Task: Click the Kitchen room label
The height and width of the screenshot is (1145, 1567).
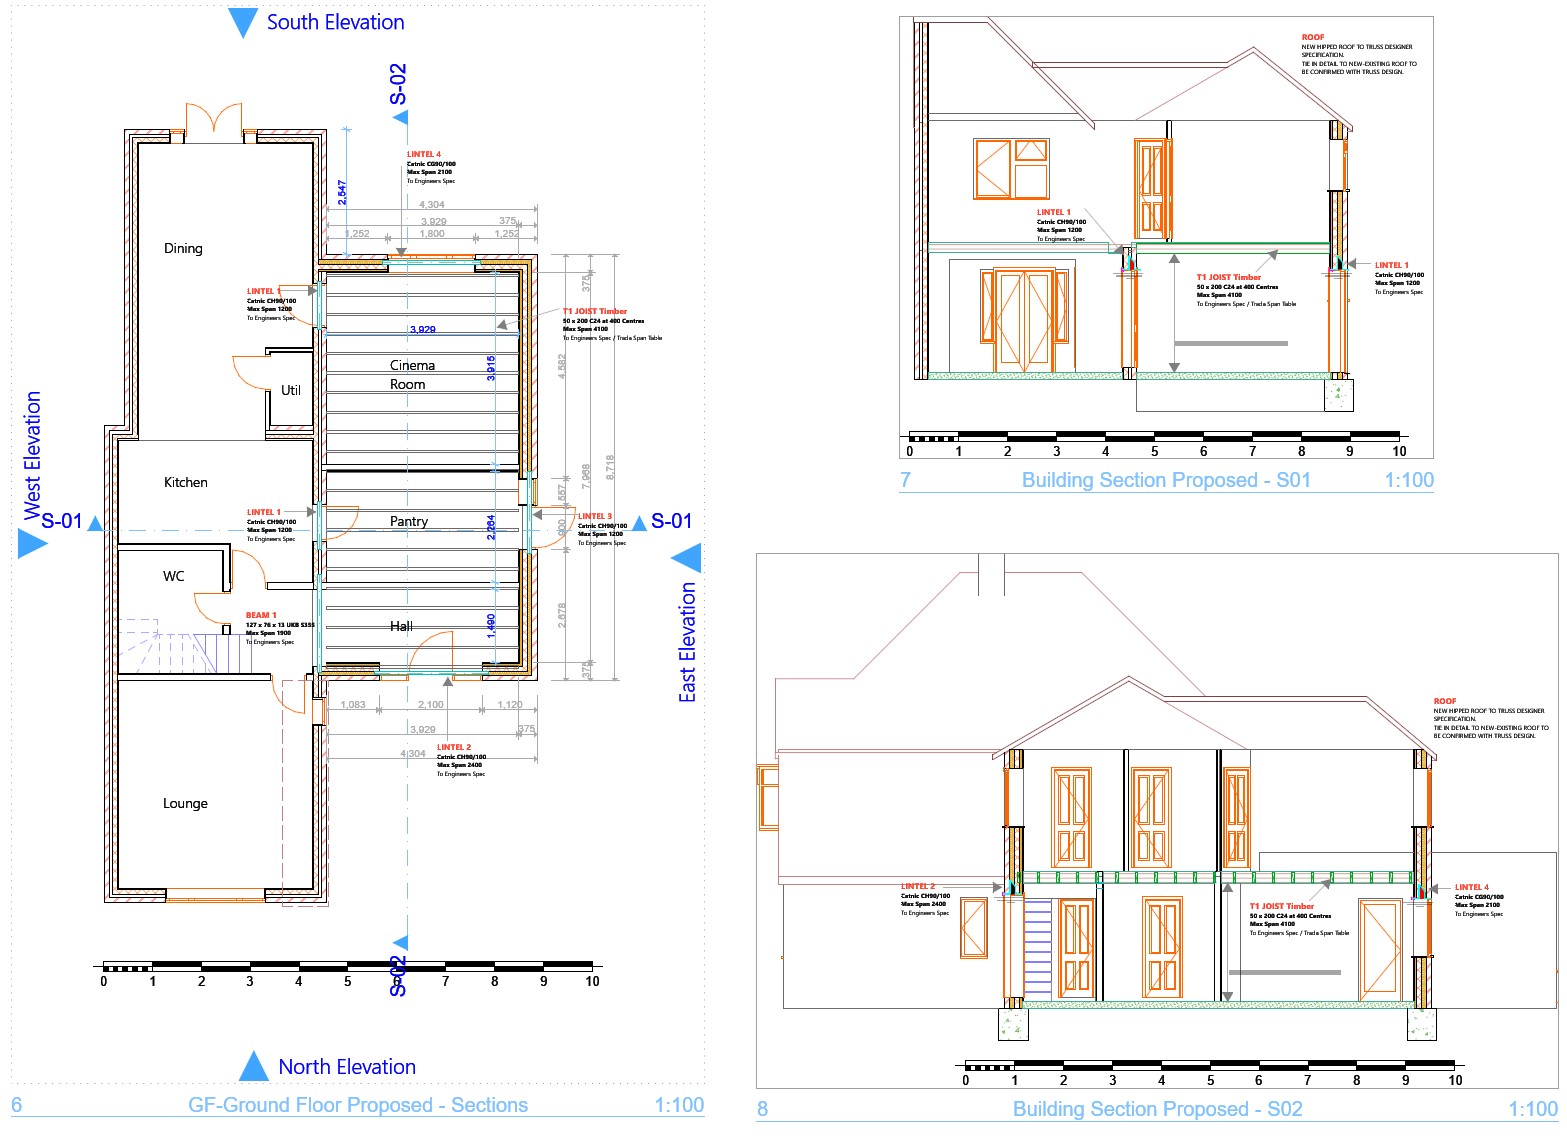Action: click(186, 482)
